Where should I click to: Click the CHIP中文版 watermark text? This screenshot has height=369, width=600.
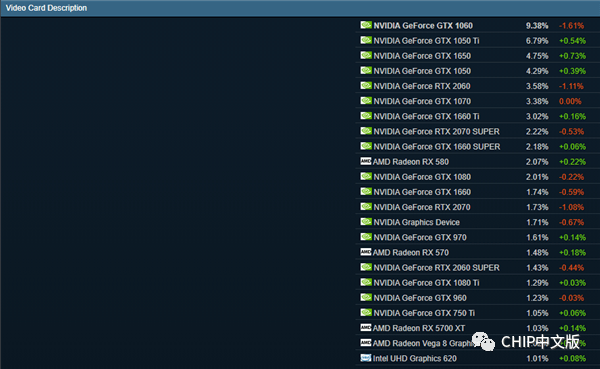(x=540, y=342)
